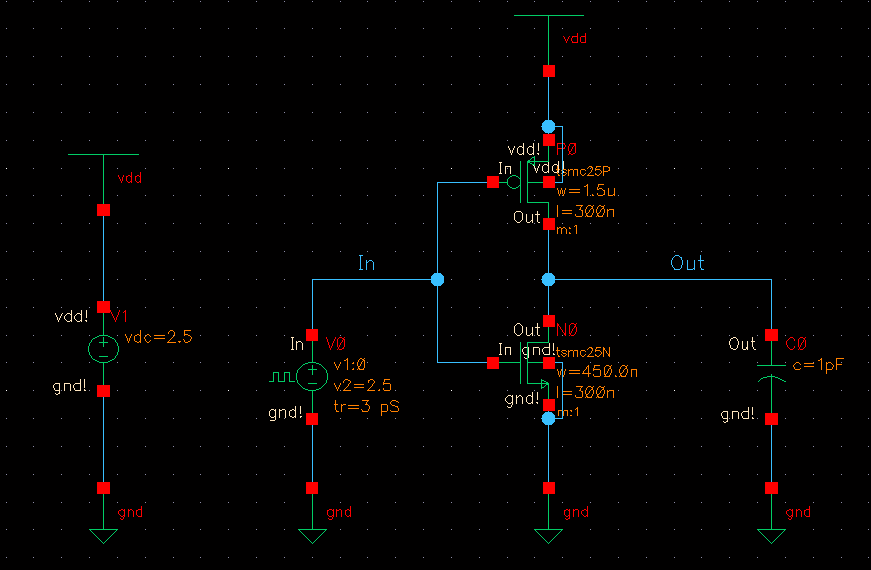Image resolution: width=871 pixels, height=570 pixels.
Task: Click the P0 PMOS transistor symbol
Action: pyautogui.click(x=538, y=182)
